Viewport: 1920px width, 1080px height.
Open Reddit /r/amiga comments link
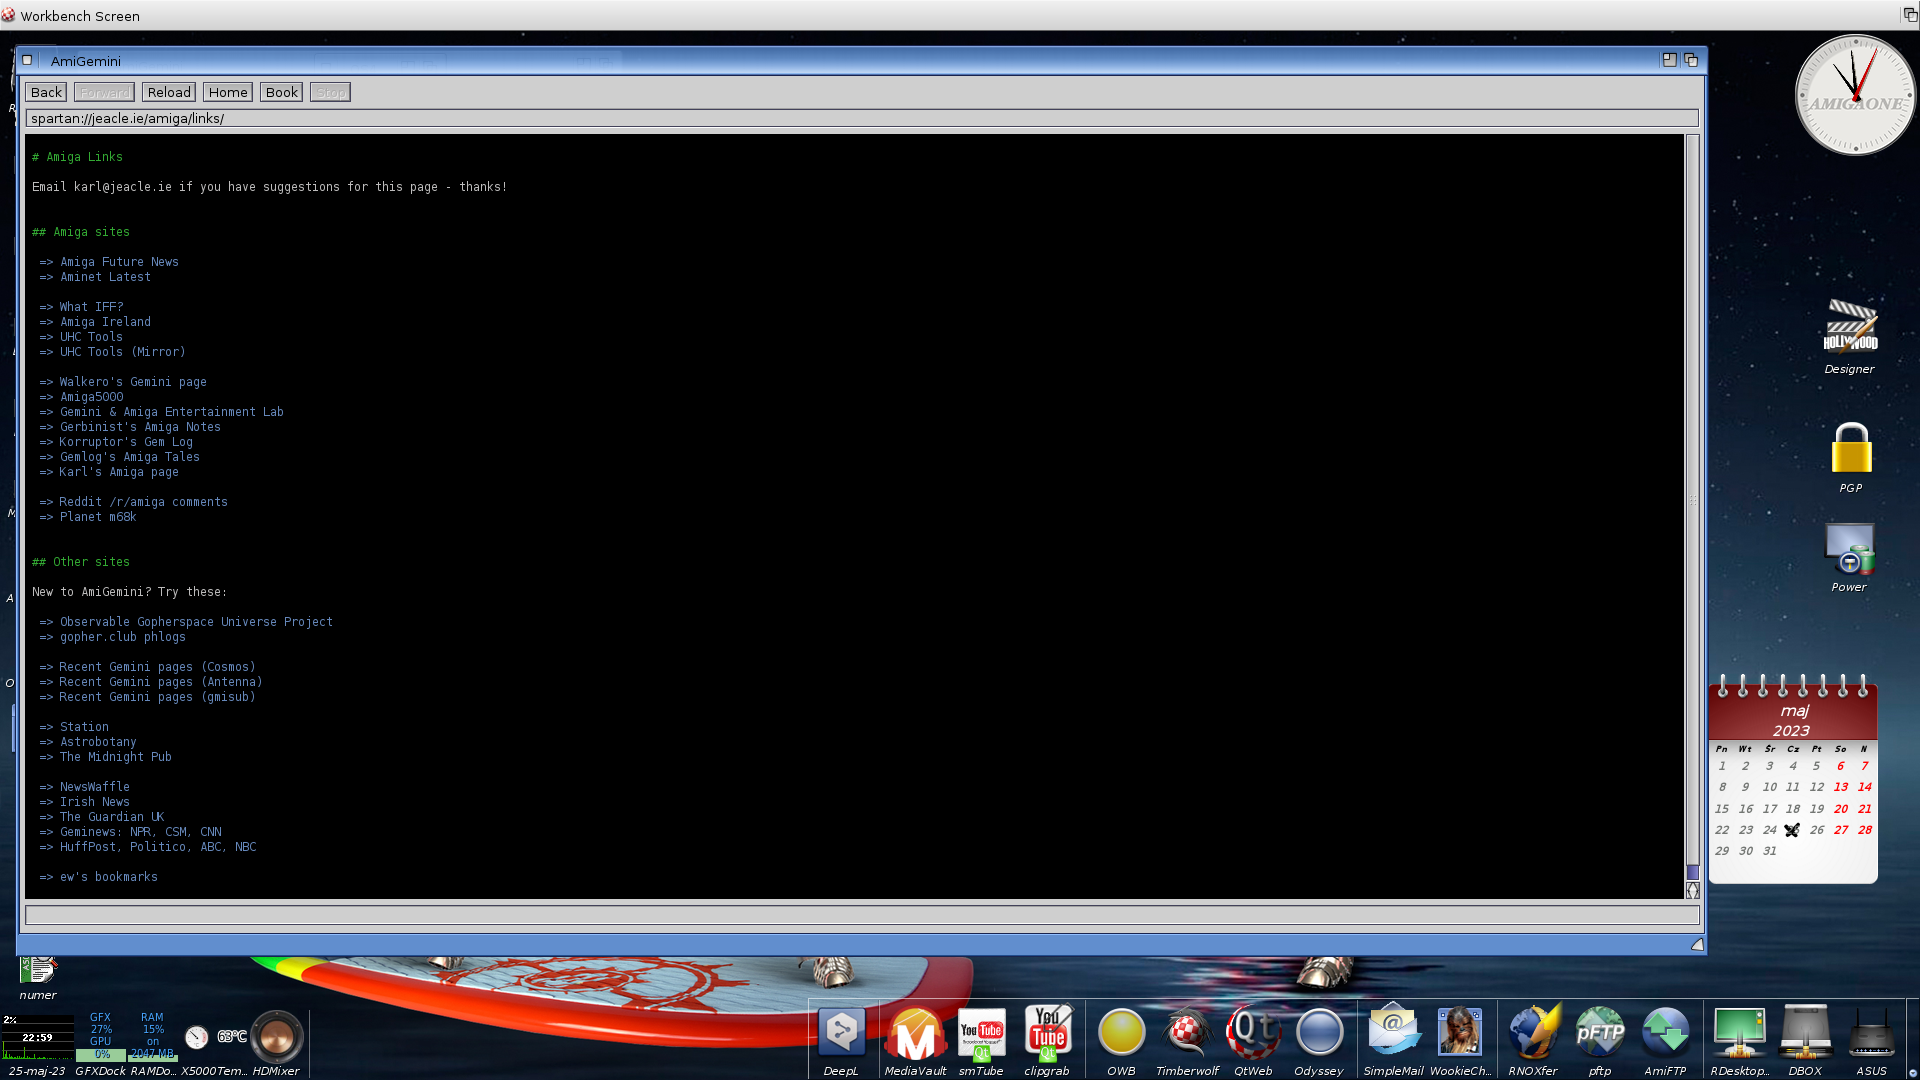(143, 502)
